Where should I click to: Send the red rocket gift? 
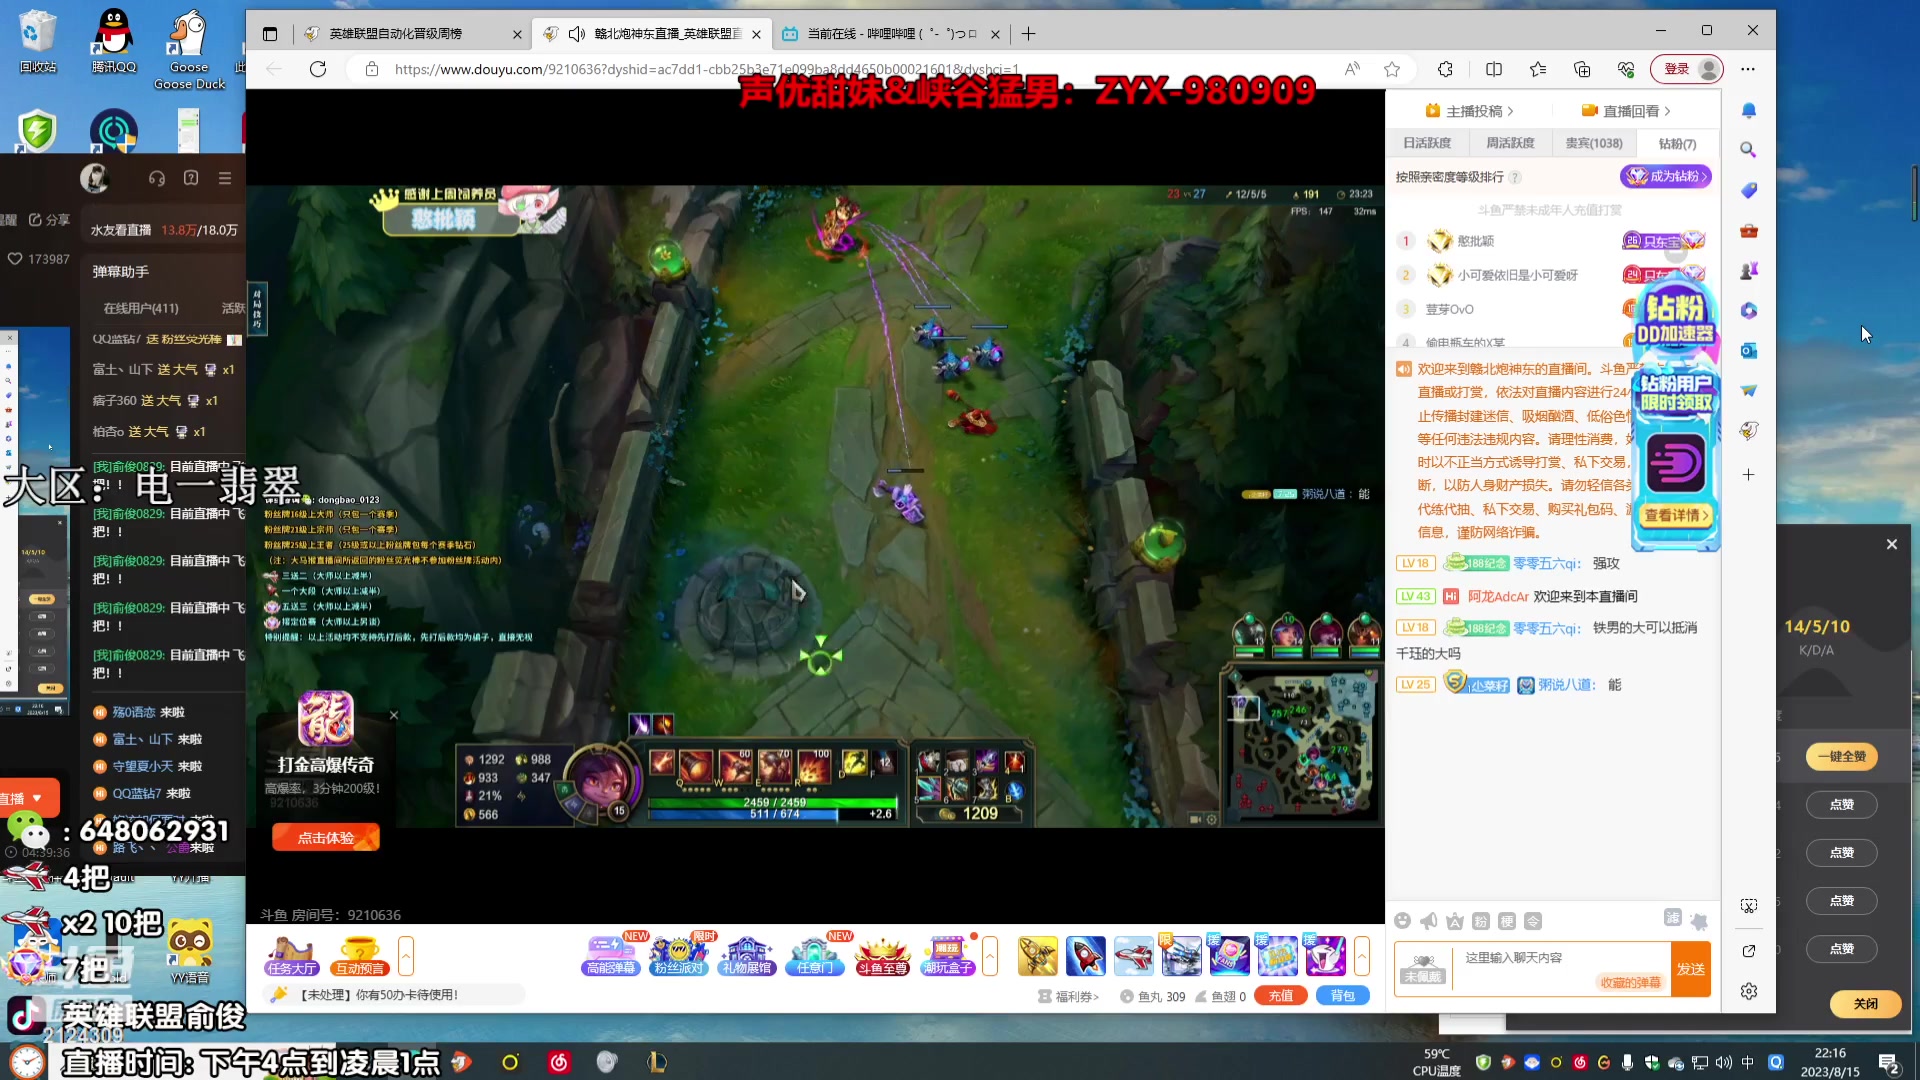coord(1085,956)
